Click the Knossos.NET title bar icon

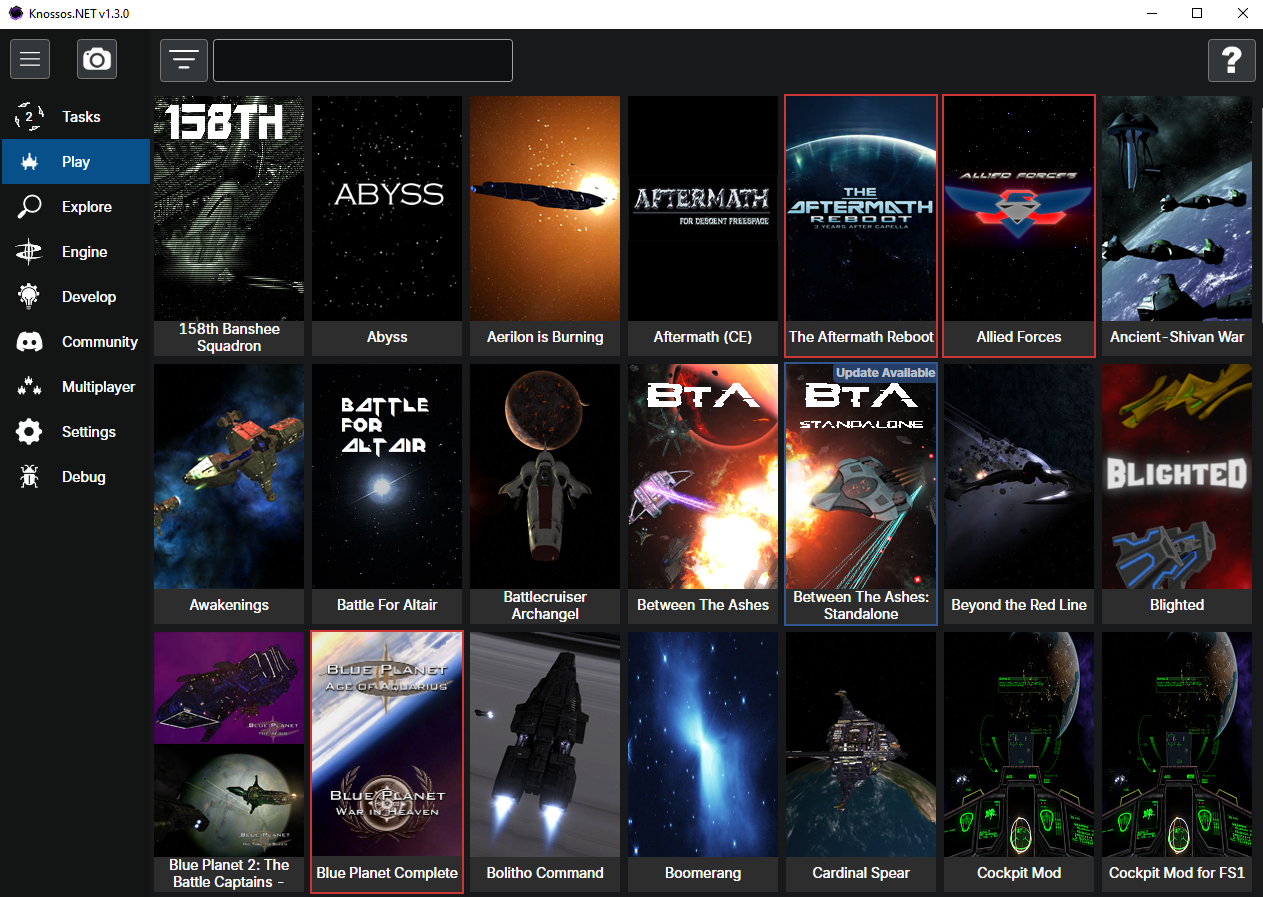(15, 14)
